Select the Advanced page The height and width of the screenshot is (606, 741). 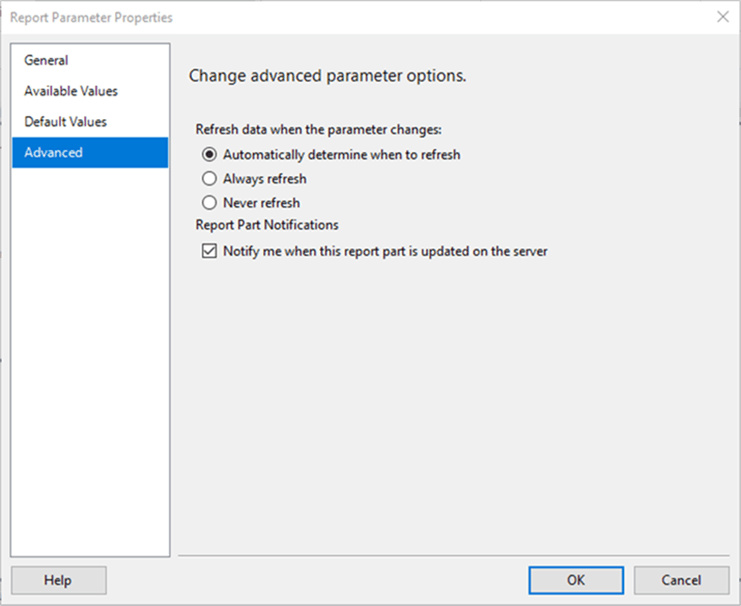90,153
